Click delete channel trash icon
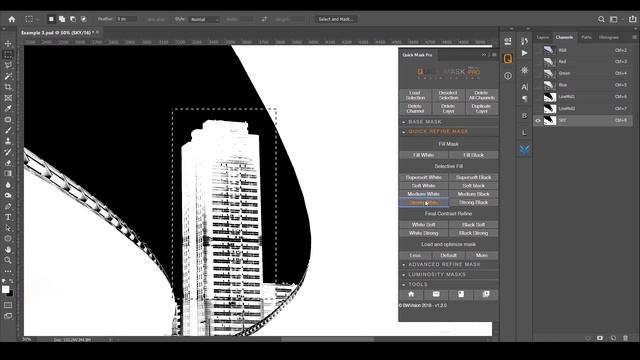The image size is (640, 360). coord(626,338)
